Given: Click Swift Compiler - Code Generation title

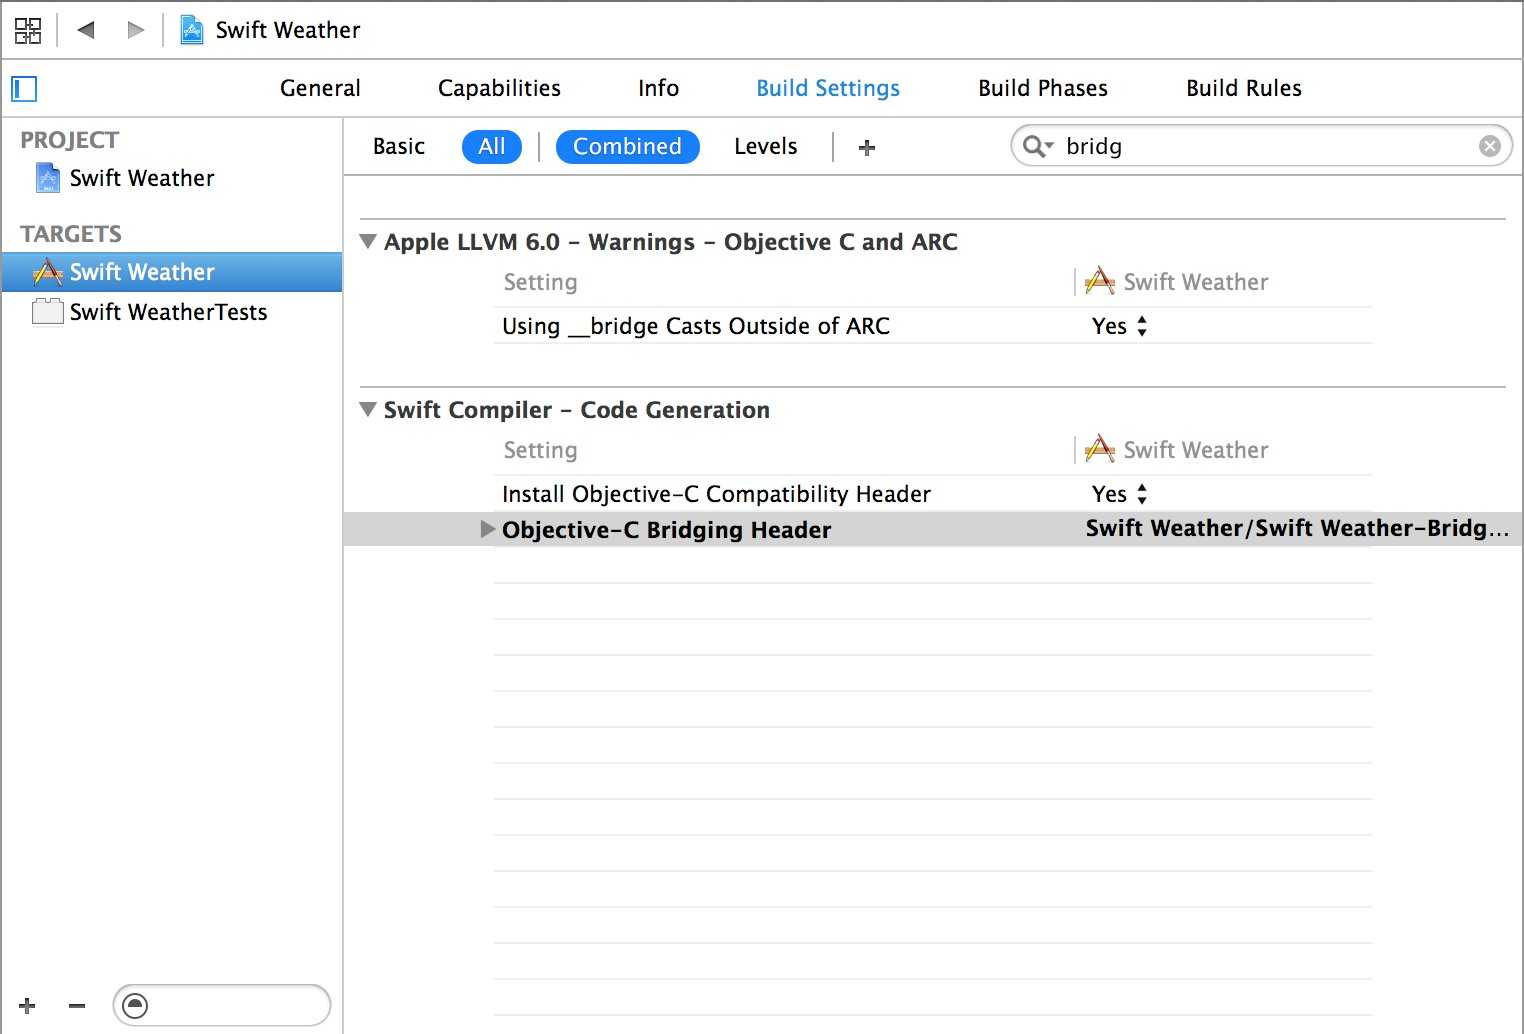Looking at the screenshot, I should 577,410.
